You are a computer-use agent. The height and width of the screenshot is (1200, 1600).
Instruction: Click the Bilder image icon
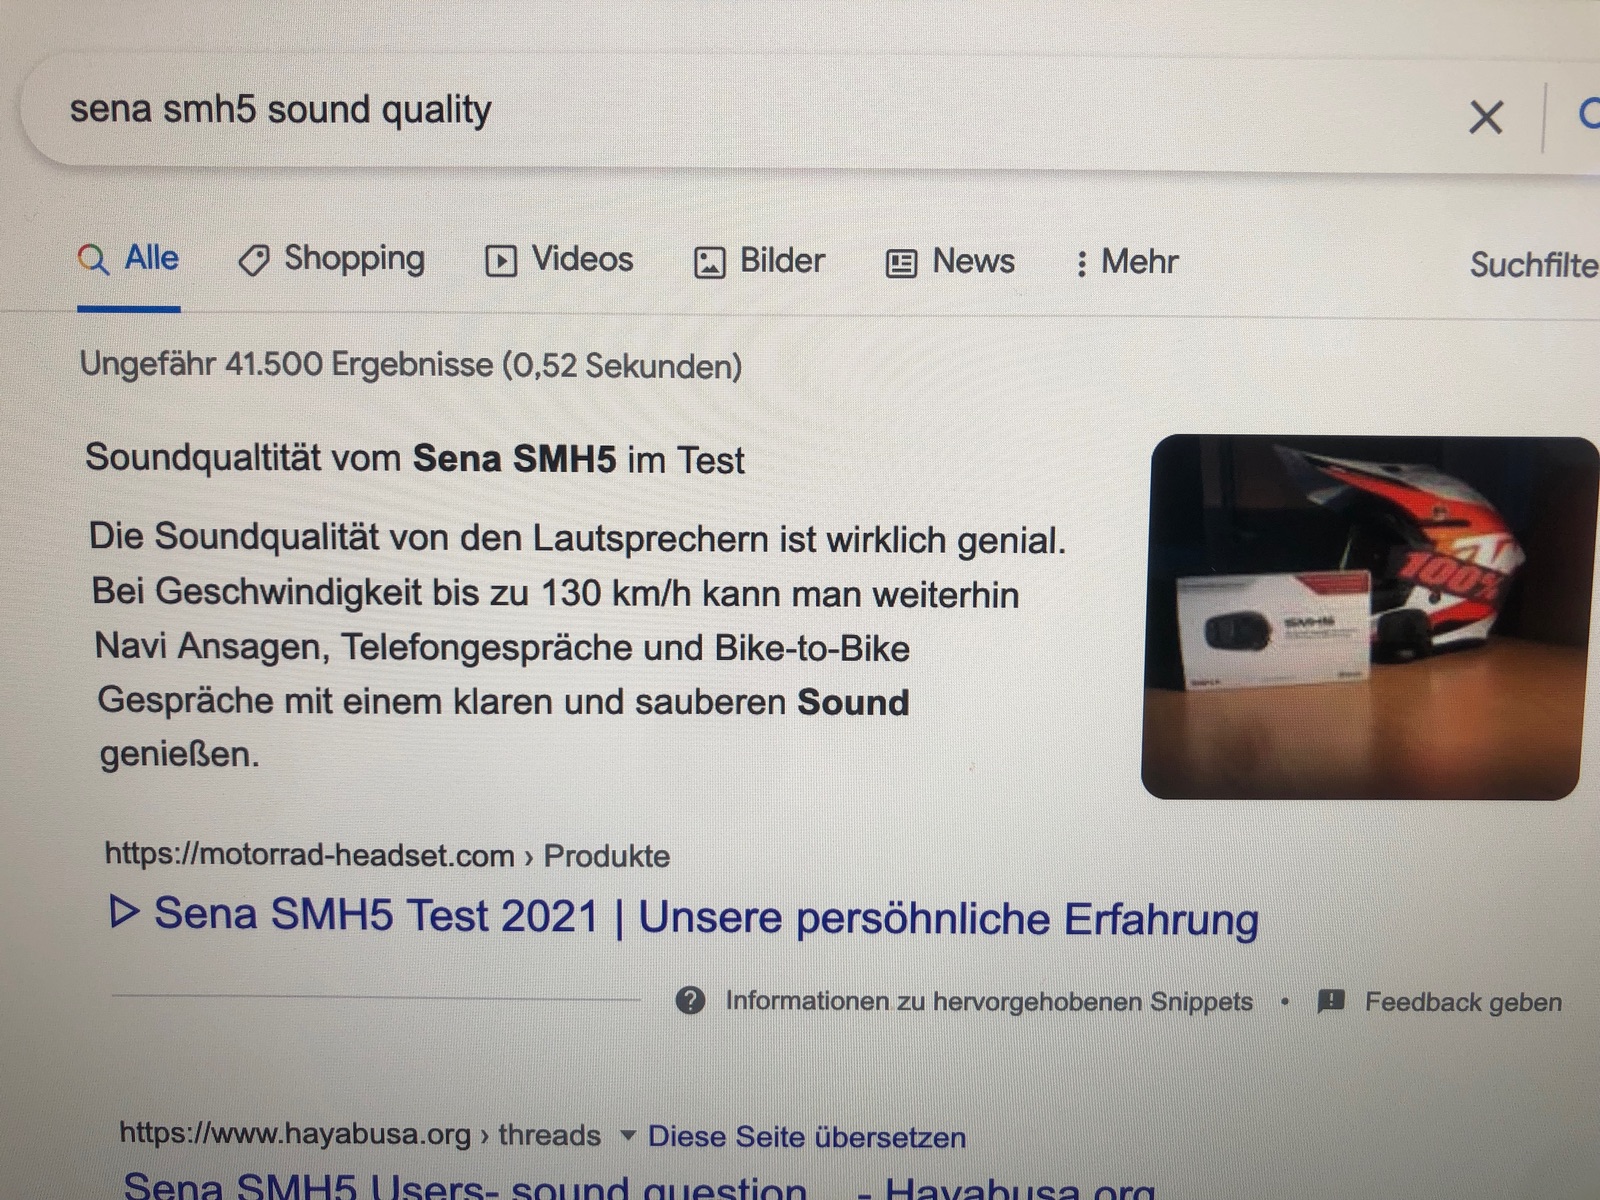click(x=709, y=263)
